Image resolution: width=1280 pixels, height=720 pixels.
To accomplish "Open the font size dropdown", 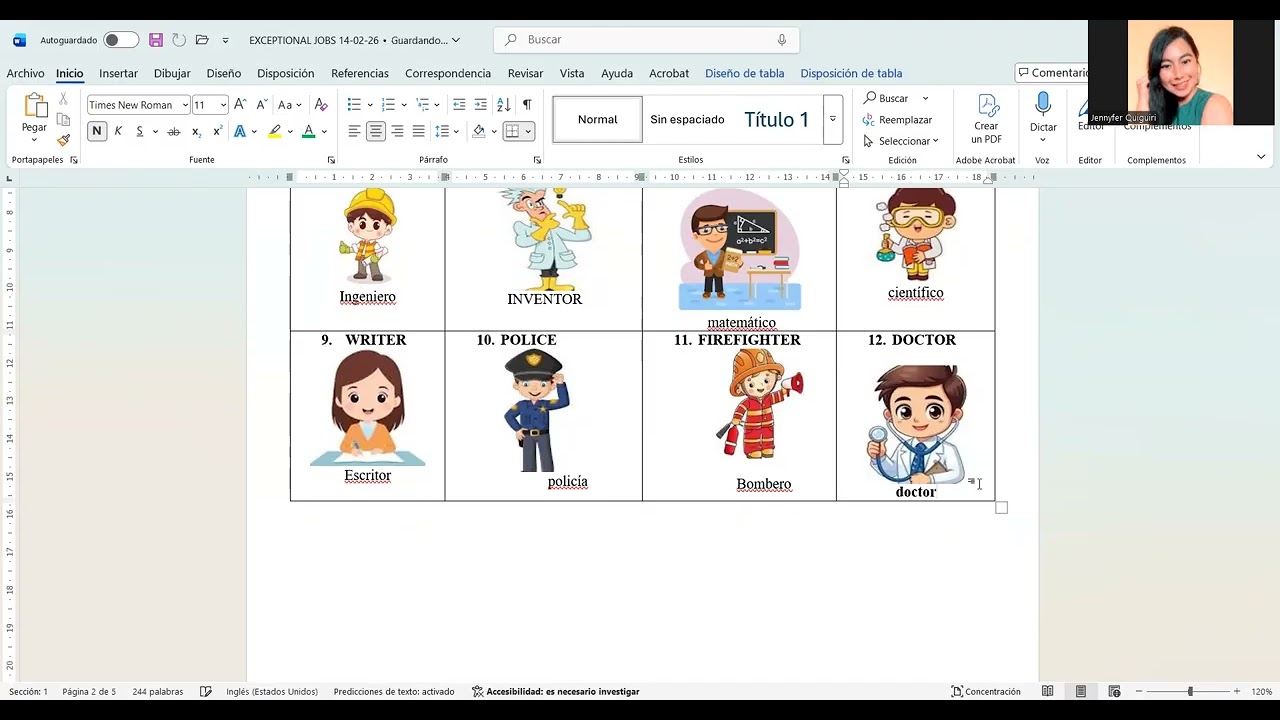I will click(x=223, y=105).
